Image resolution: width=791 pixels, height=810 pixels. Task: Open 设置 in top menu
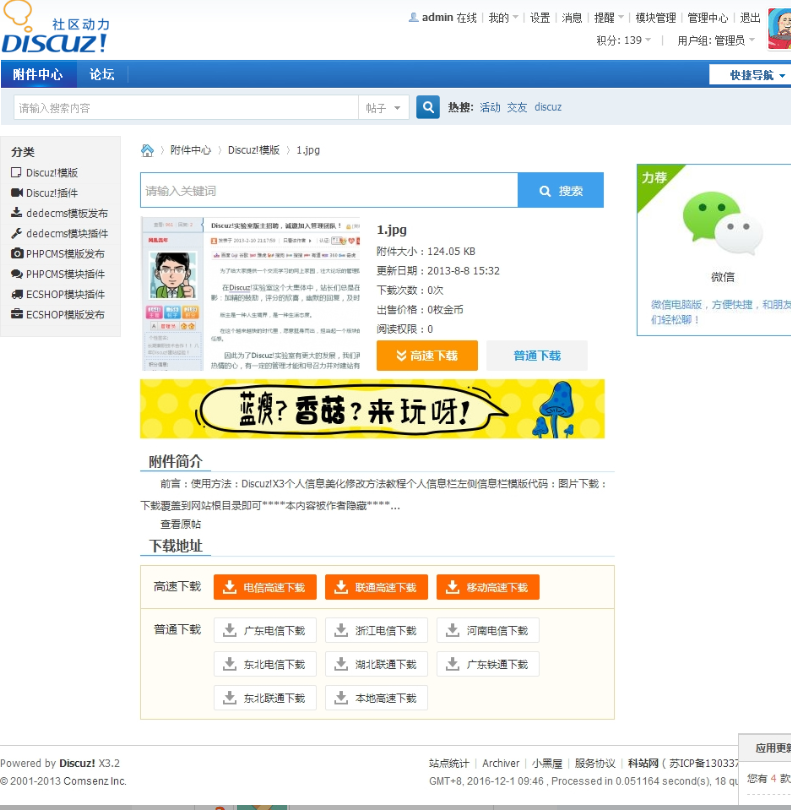coord(540,18)
